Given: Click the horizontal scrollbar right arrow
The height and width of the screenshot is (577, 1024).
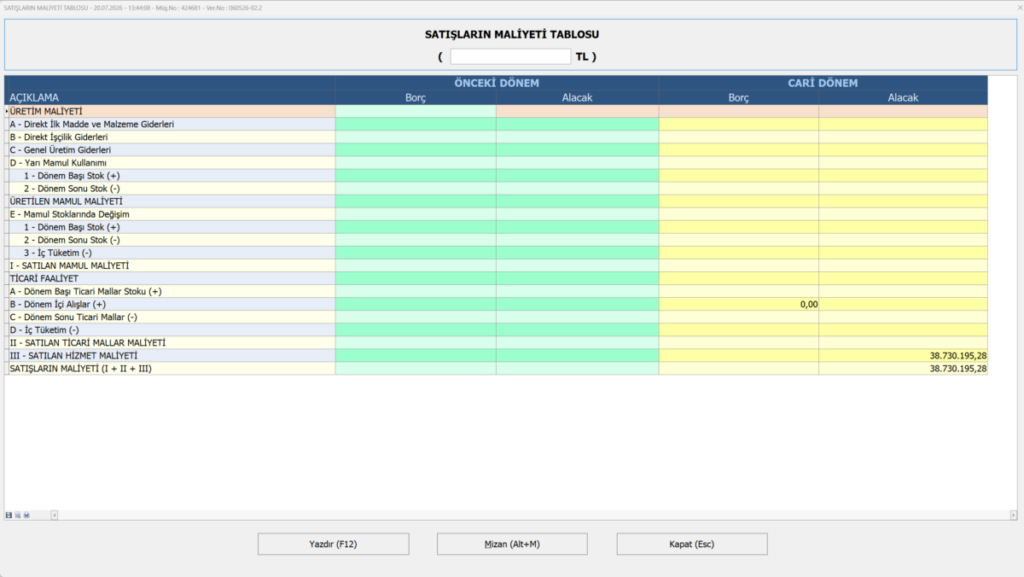Looking at the screenshot, I should tap(1014, 515).
